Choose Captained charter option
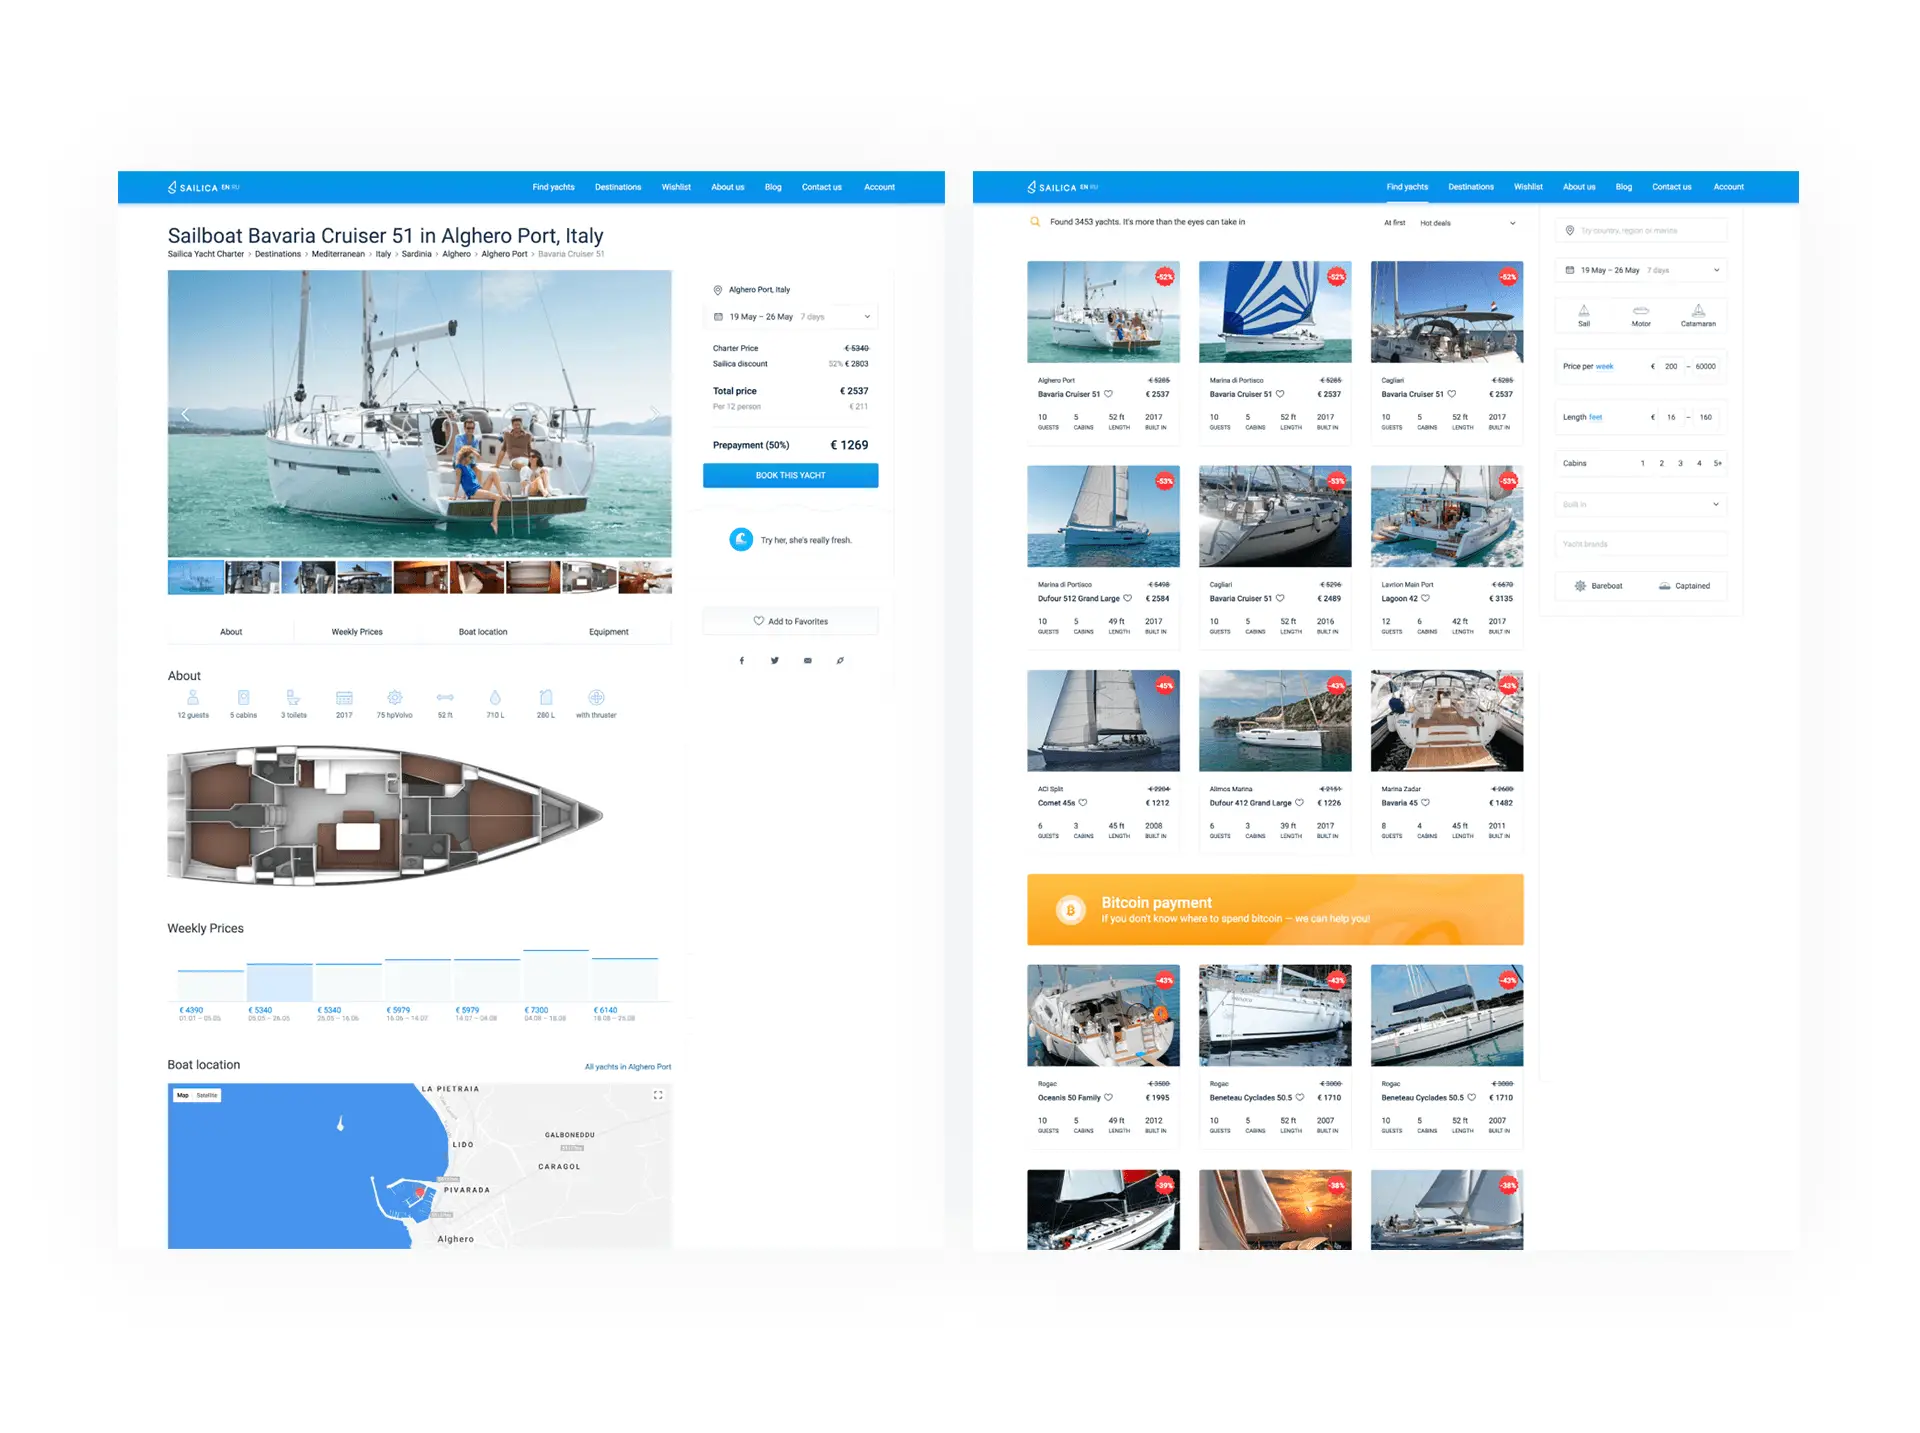This screenshot has width=1920, height=1433. point(1684,586)
